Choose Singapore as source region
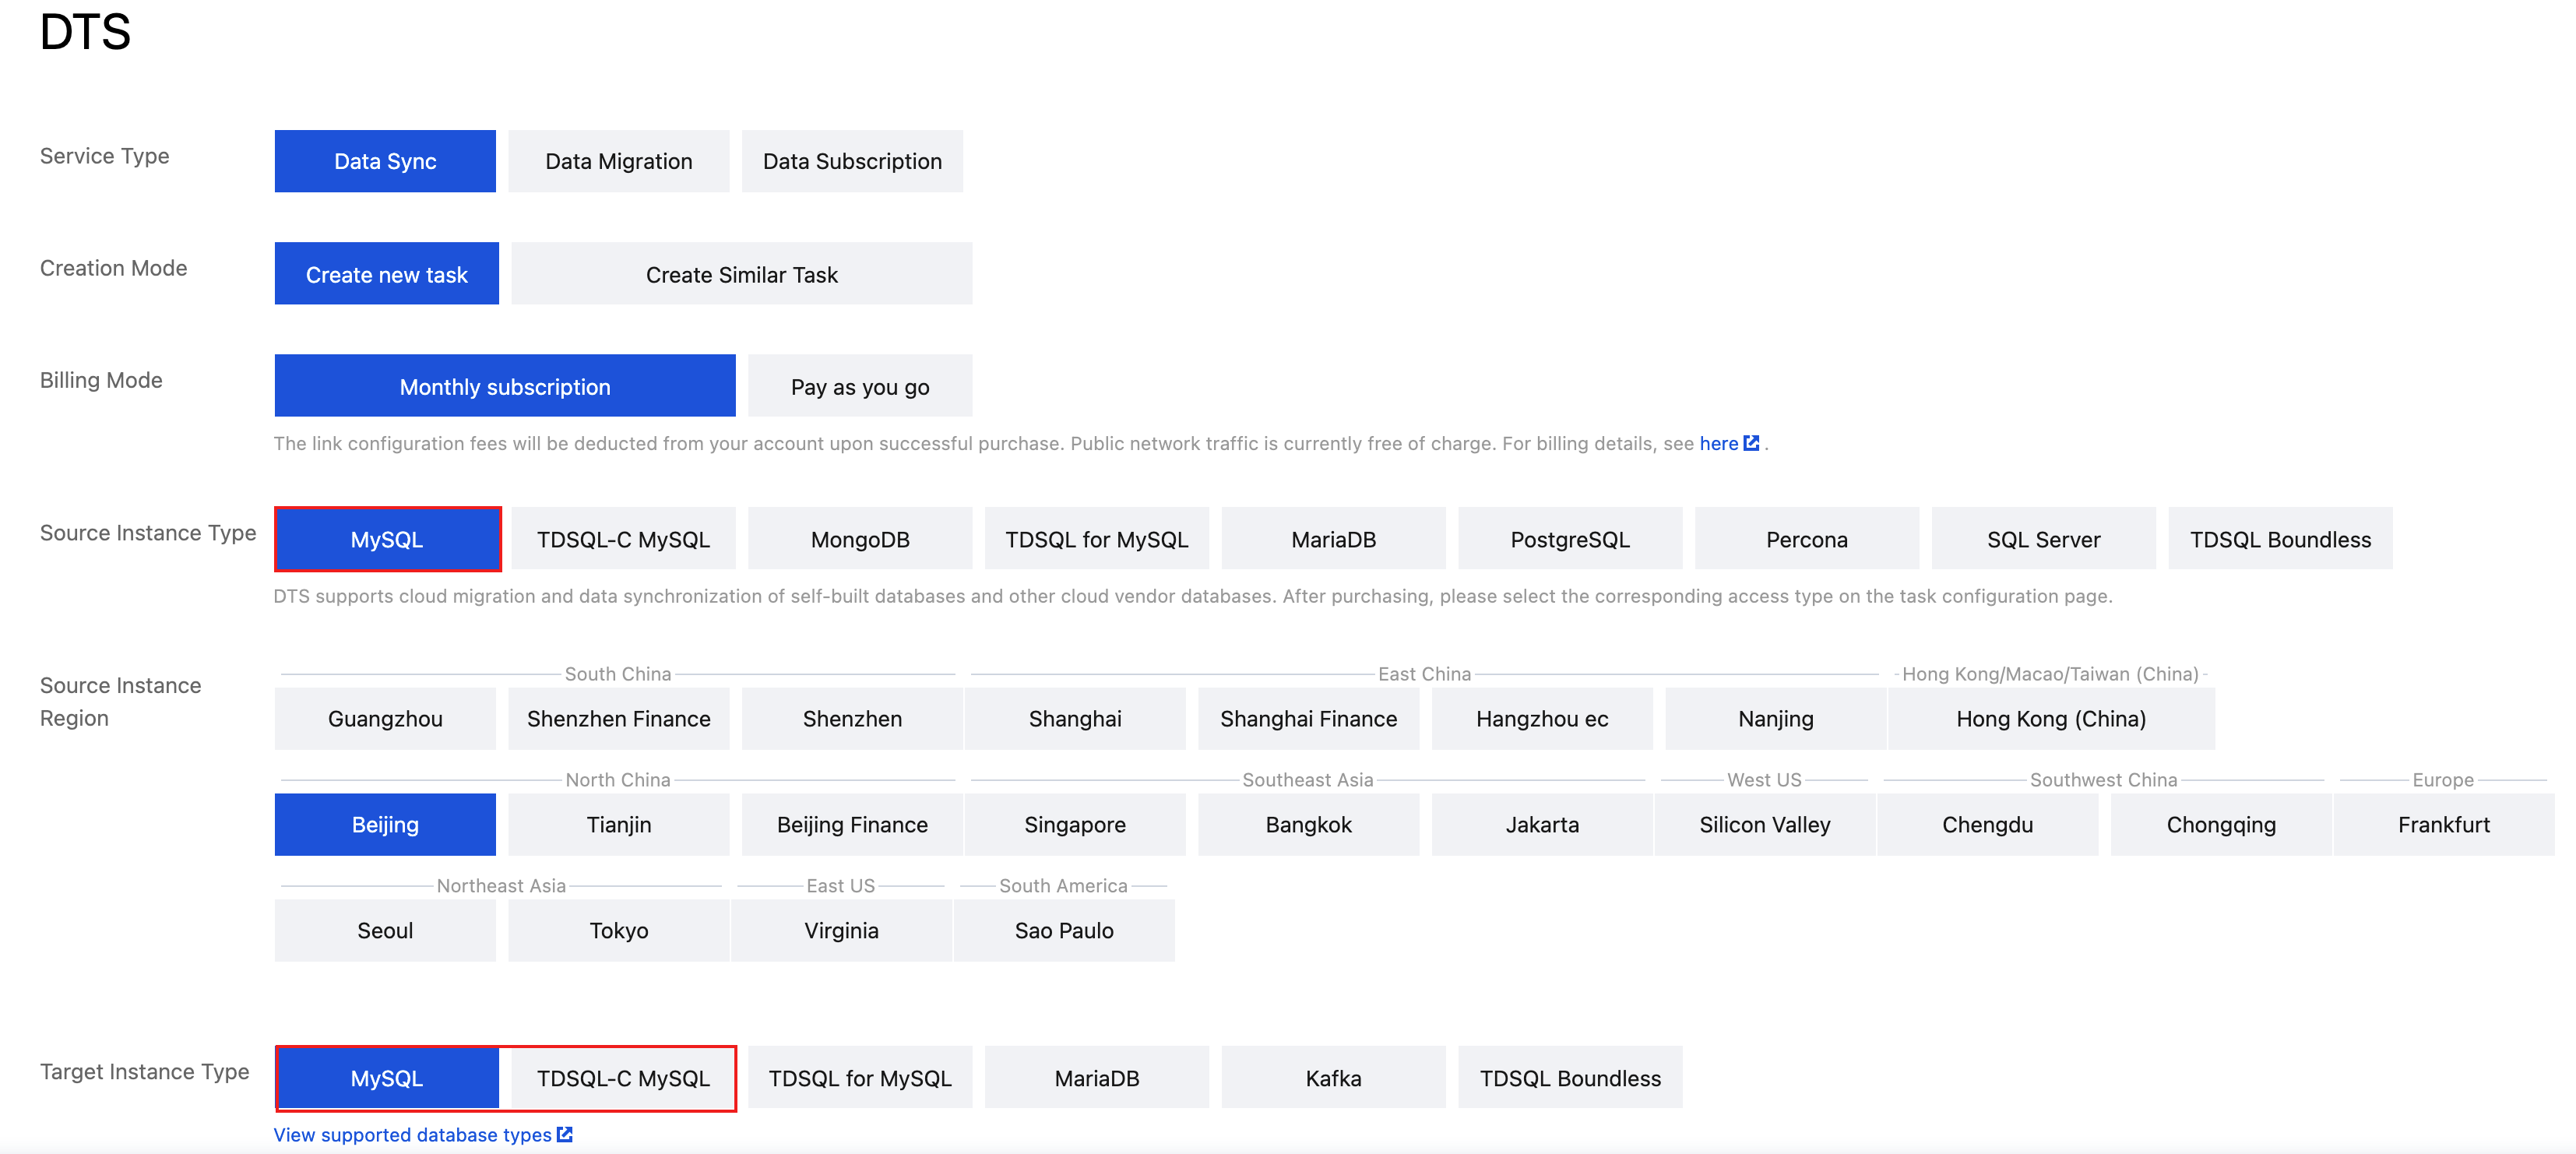The height and width of the screenshot is (1154, 2576). point(1074,824)
